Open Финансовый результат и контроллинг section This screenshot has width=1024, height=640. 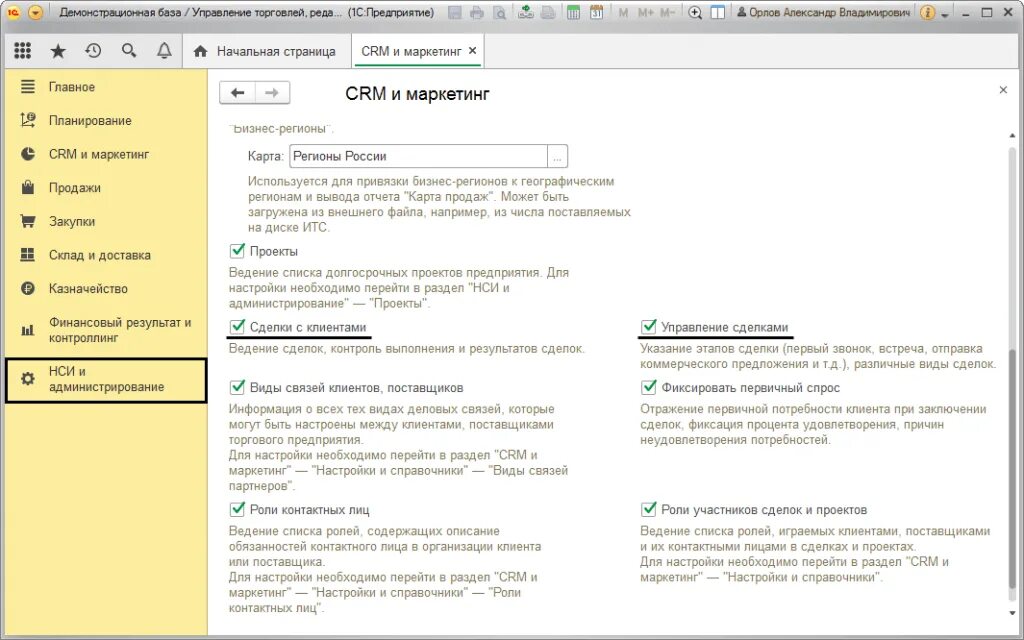tap(106, 330)
